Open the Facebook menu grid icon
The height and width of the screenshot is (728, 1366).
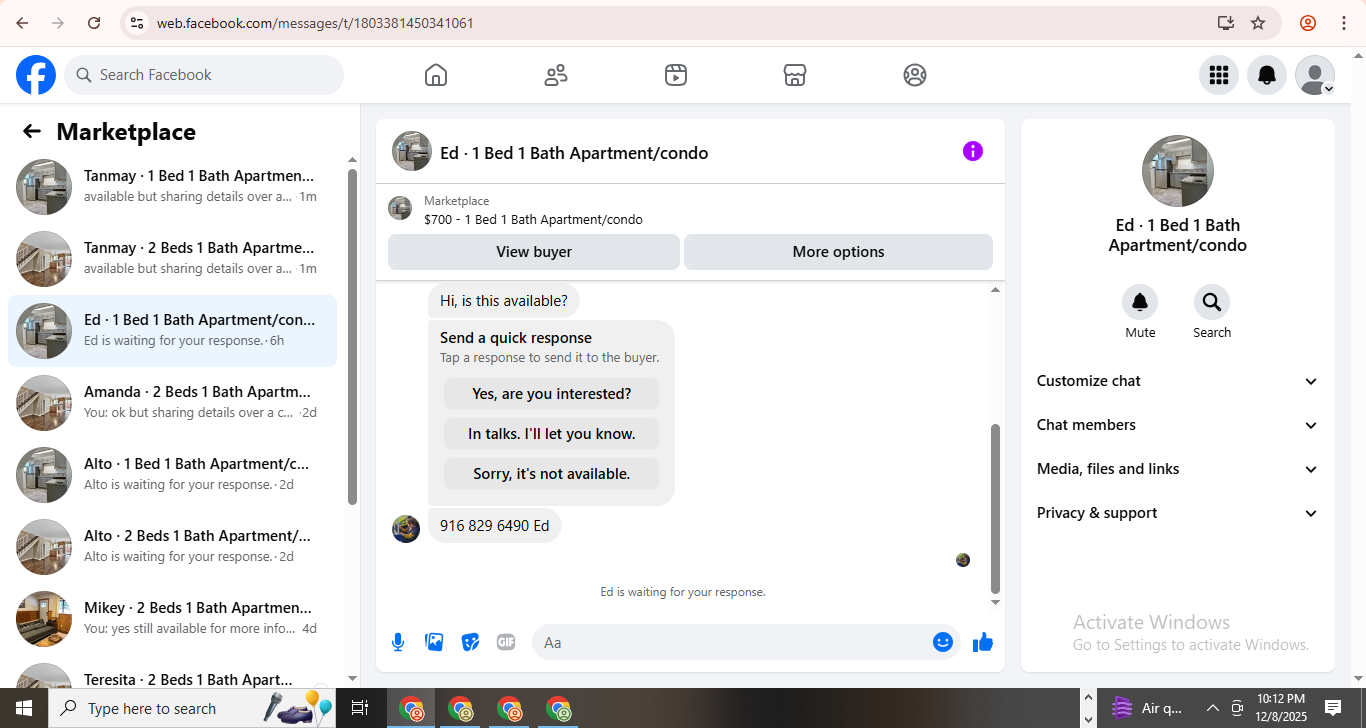[x=1218, y=75]
